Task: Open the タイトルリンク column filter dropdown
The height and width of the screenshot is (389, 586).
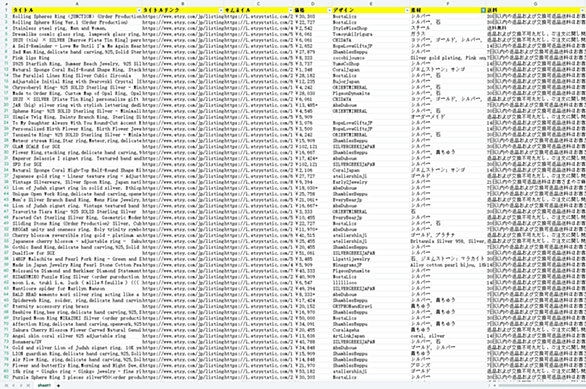Action: point(221,10)
